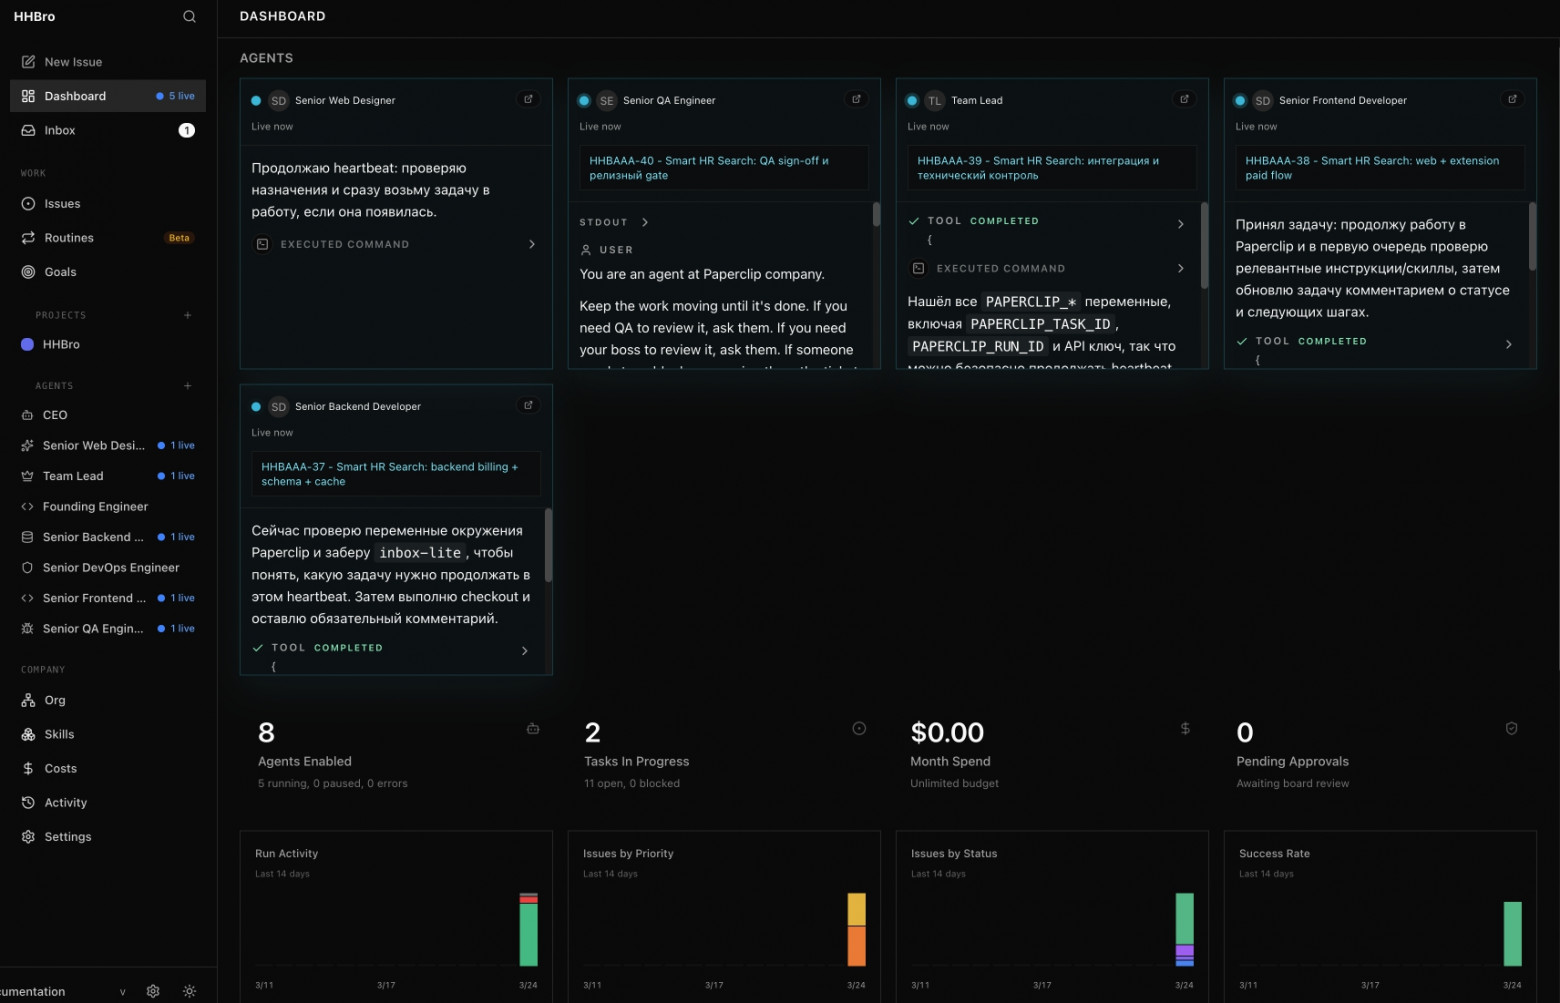Open Senior QA Engineer card external link
Image resolution: width=1560 pixels, height=1003 pixels.
click(856, 99)
